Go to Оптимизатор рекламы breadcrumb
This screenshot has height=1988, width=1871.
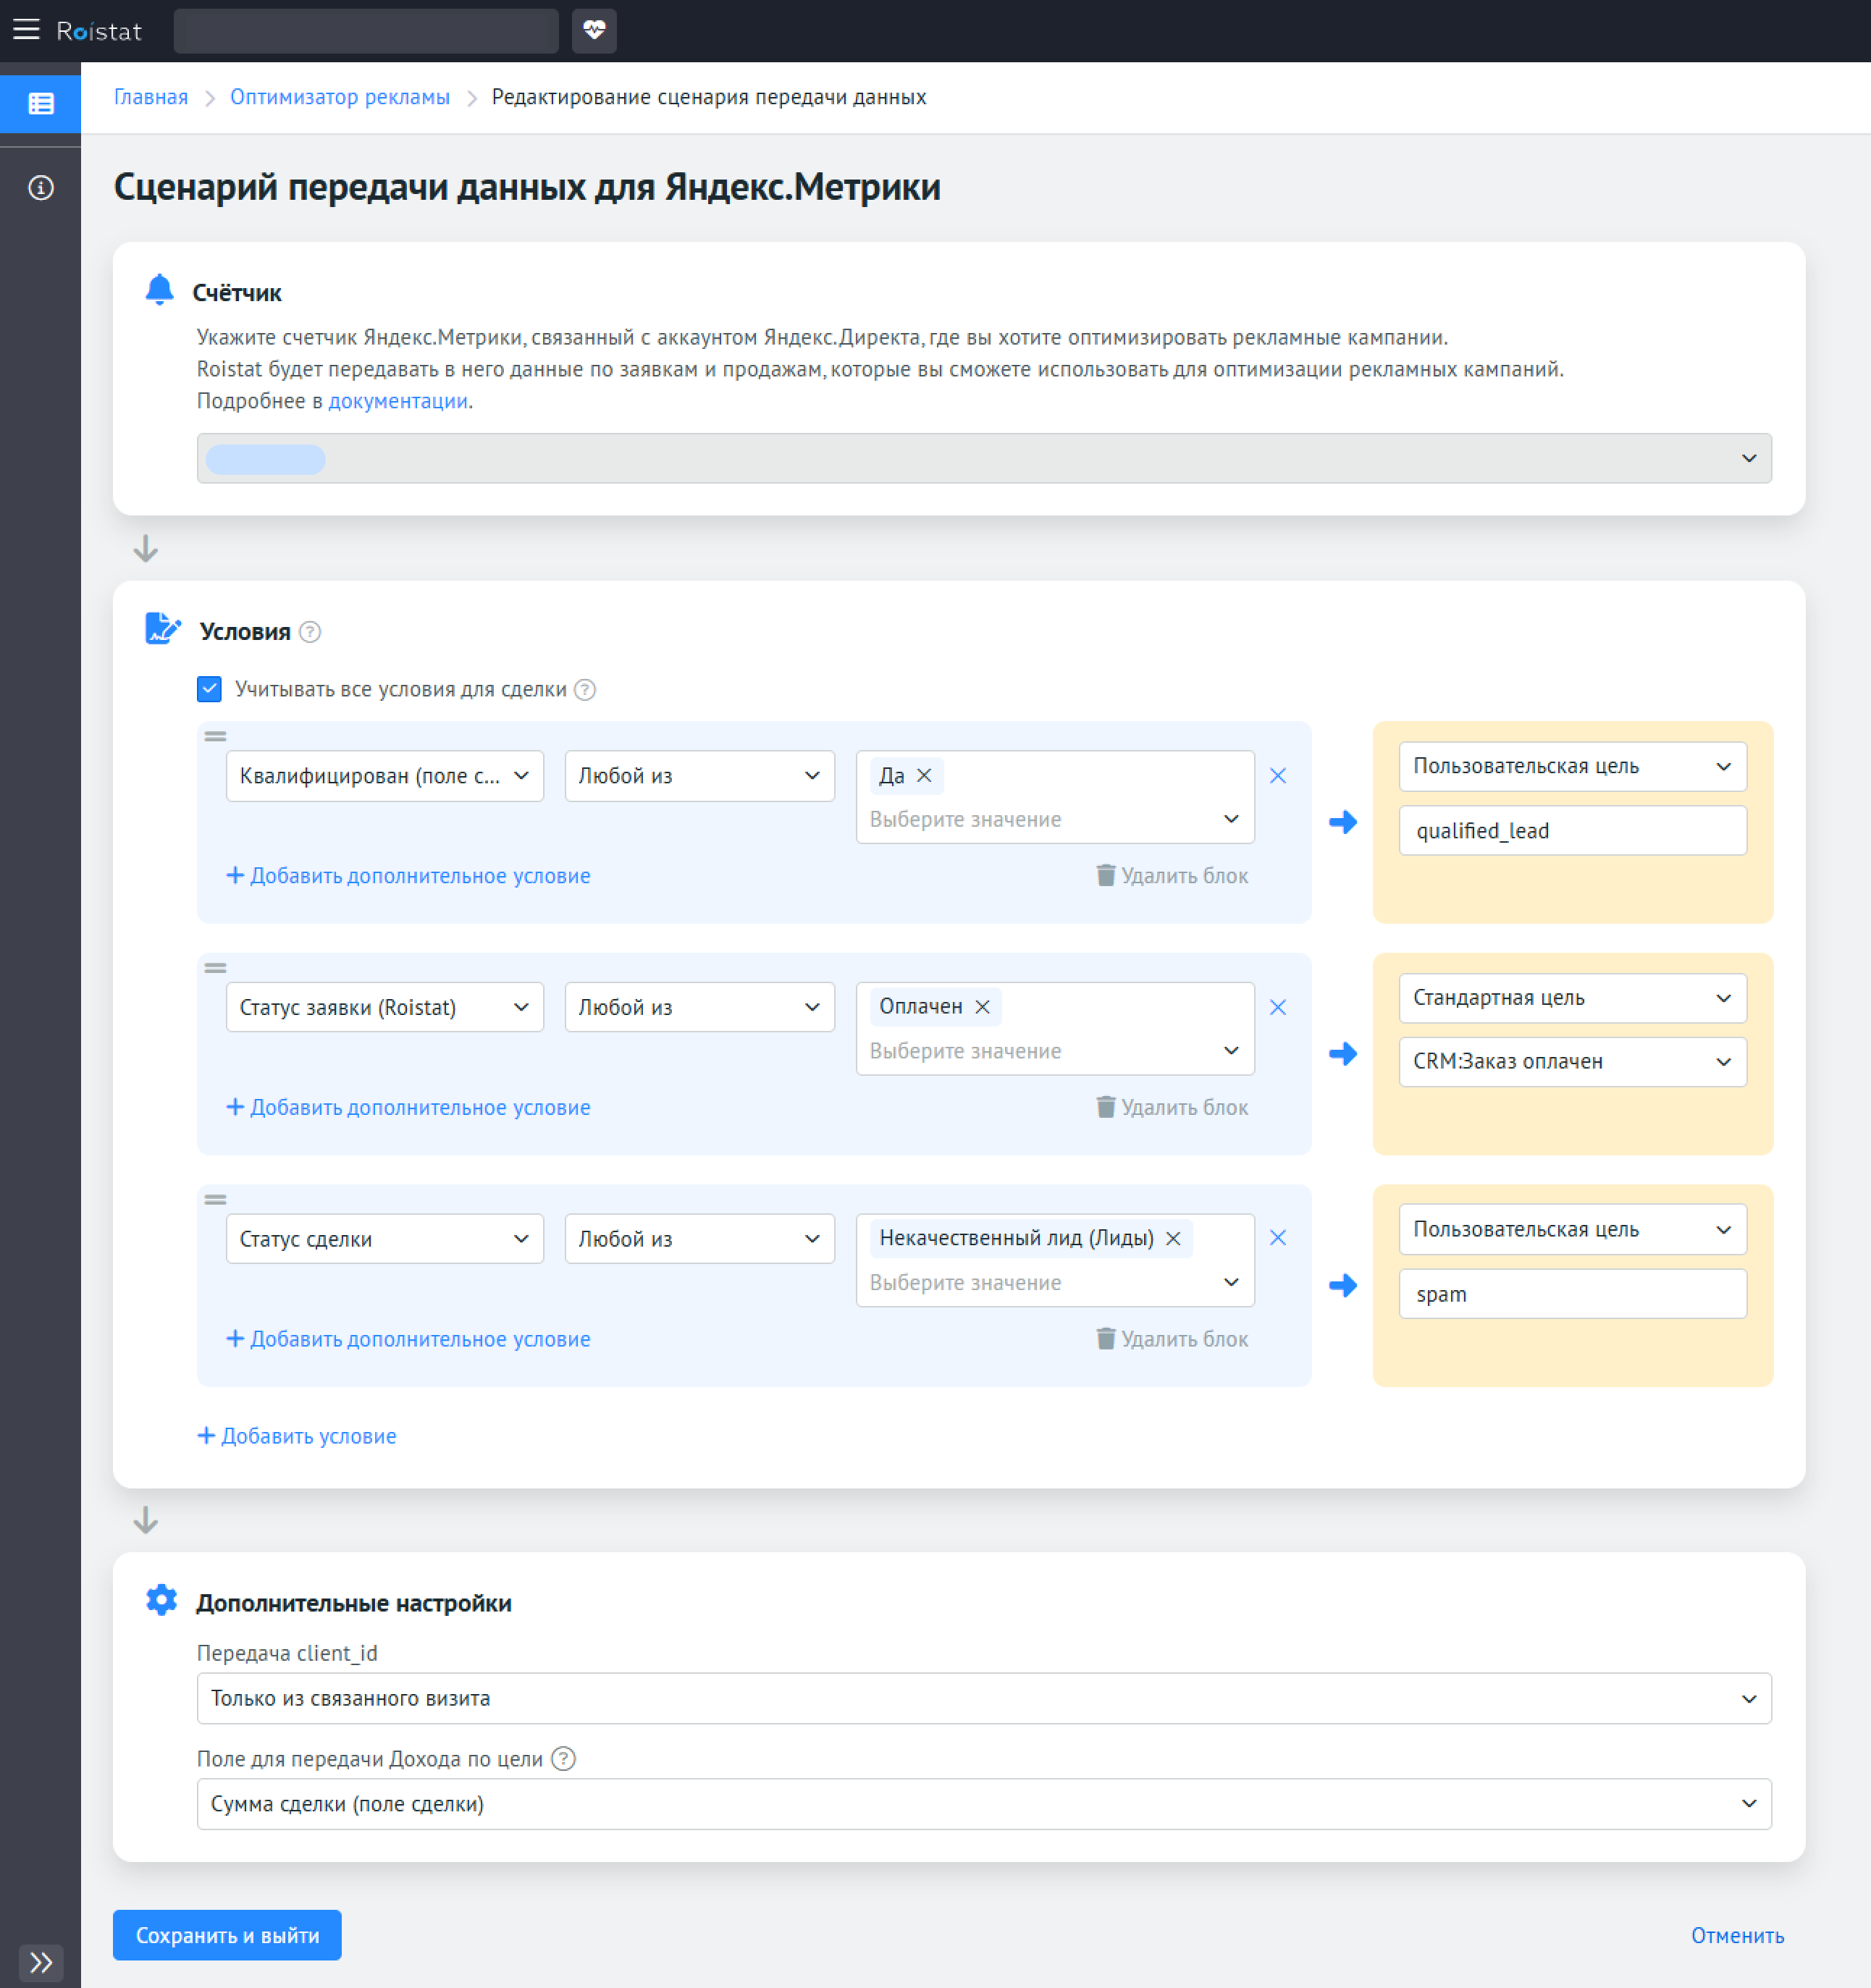(340, 97)
